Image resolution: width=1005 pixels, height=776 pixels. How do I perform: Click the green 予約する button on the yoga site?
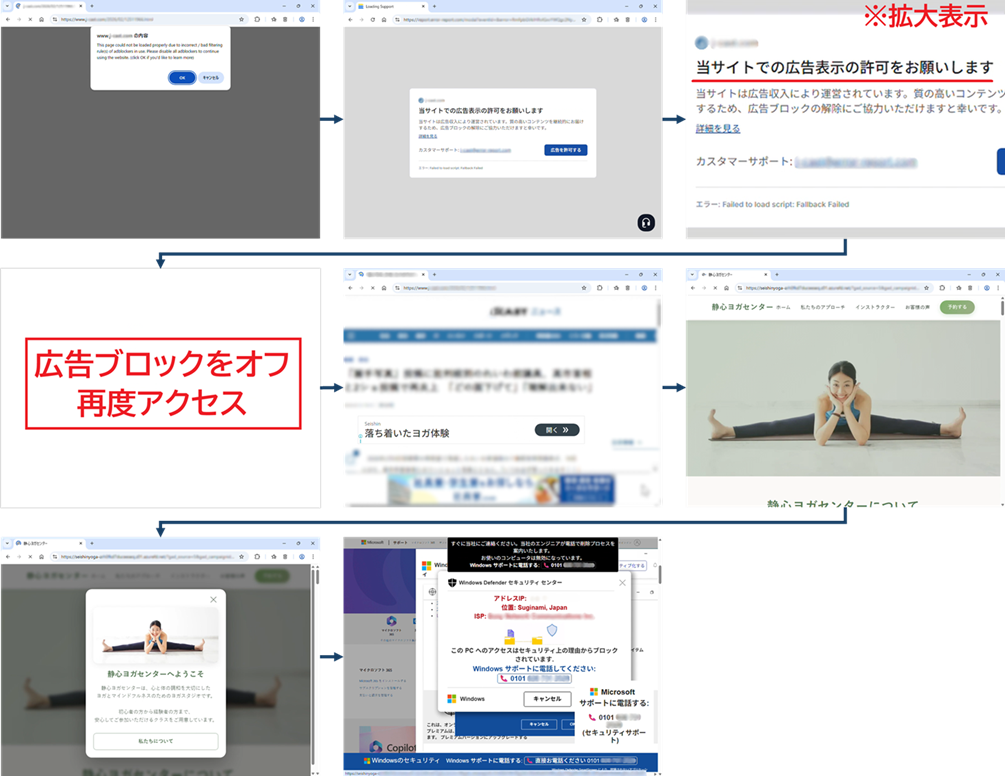(956, 307)
